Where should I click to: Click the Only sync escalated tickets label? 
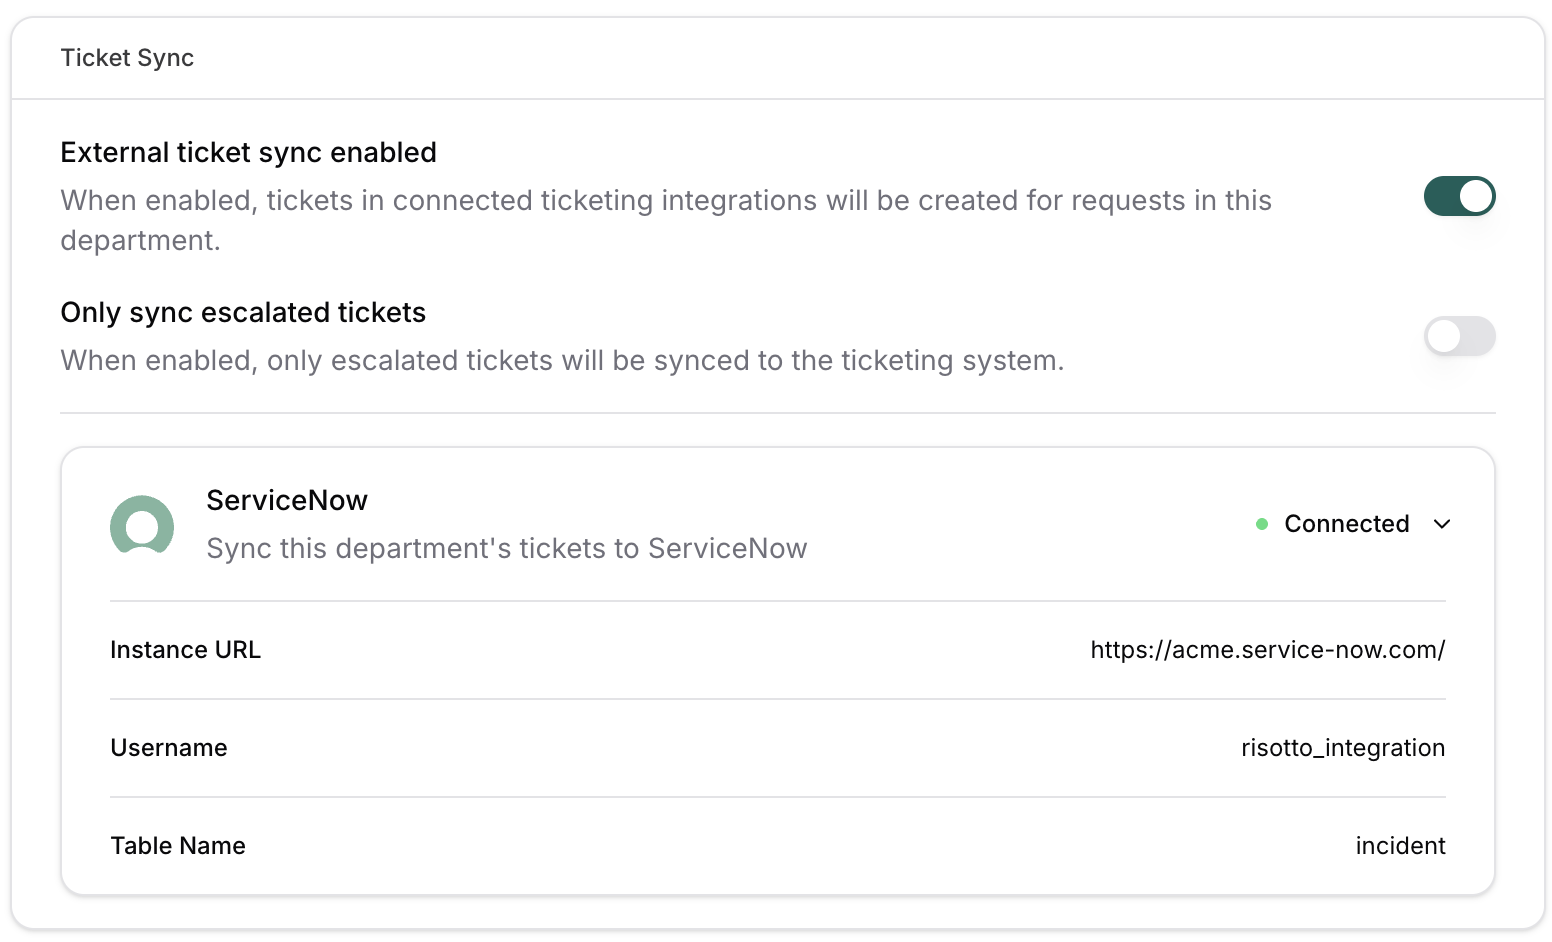tap(243, 312)
